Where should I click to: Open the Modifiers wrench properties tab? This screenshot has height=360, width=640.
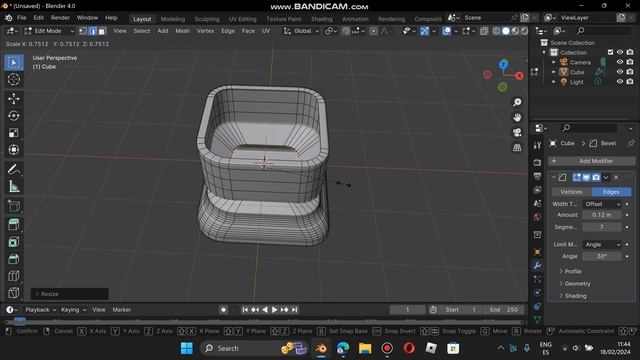(x=537, y=265)
